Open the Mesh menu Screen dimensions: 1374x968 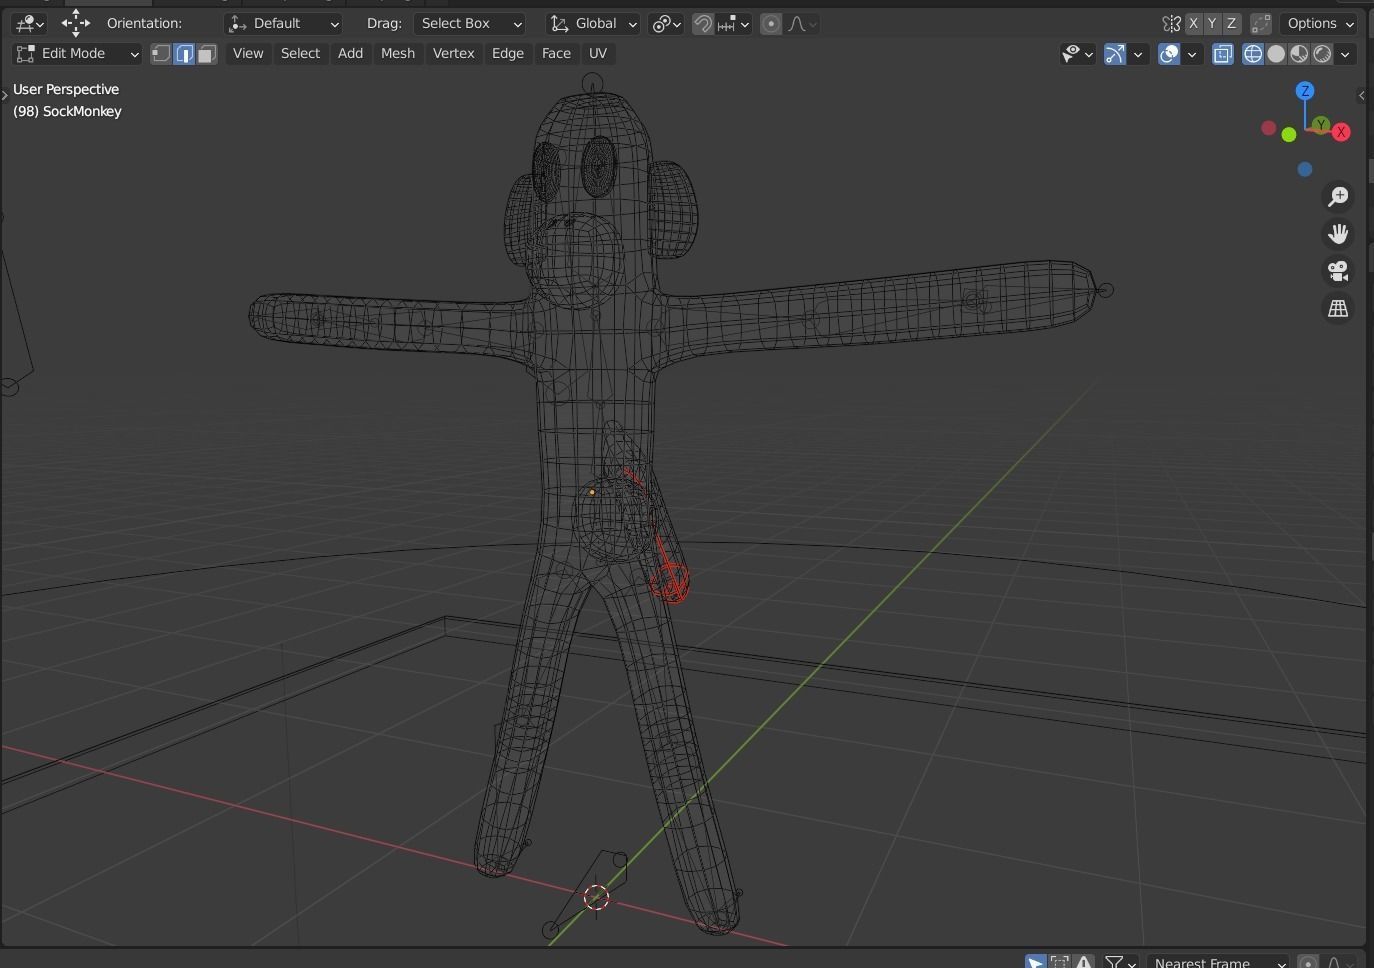(x=398, y=54)
